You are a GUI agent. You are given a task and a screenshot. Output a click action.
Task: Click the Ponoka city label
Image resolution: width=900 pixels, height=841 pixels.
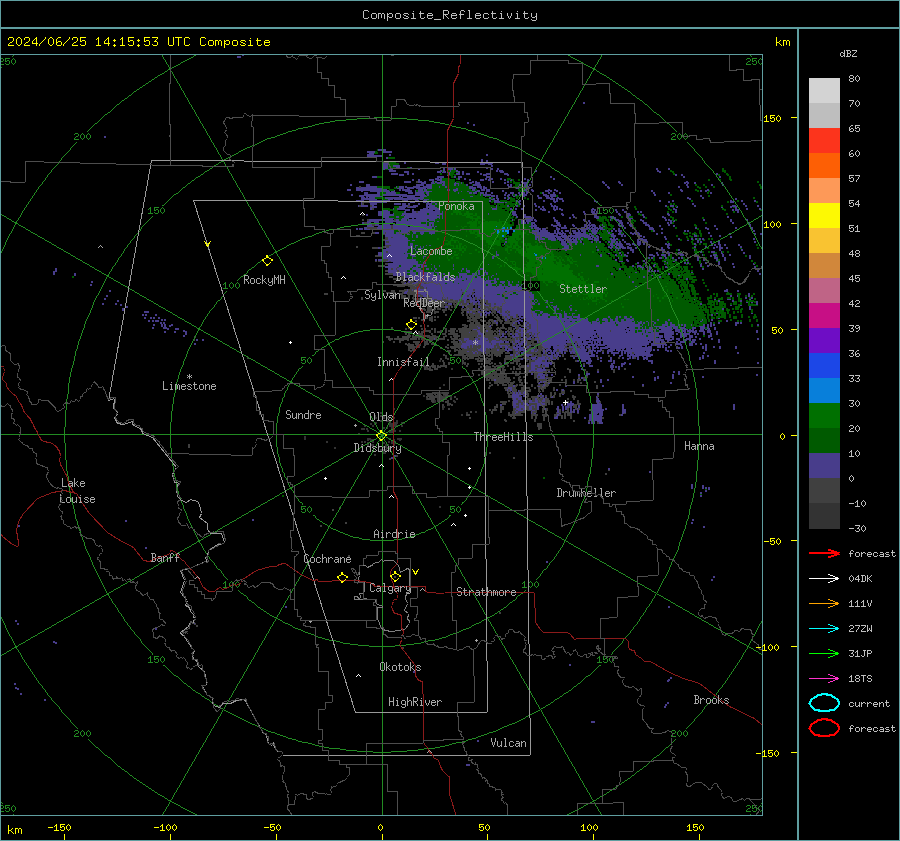pos(456,206)
